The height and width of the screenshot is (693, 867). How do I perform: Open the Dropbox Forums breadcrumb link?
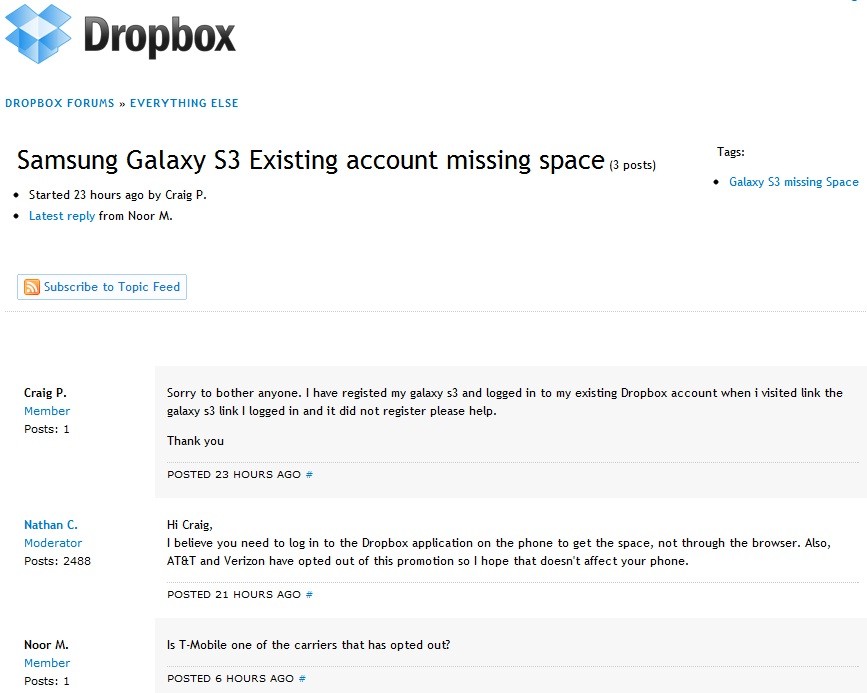(x=60, y=103)
